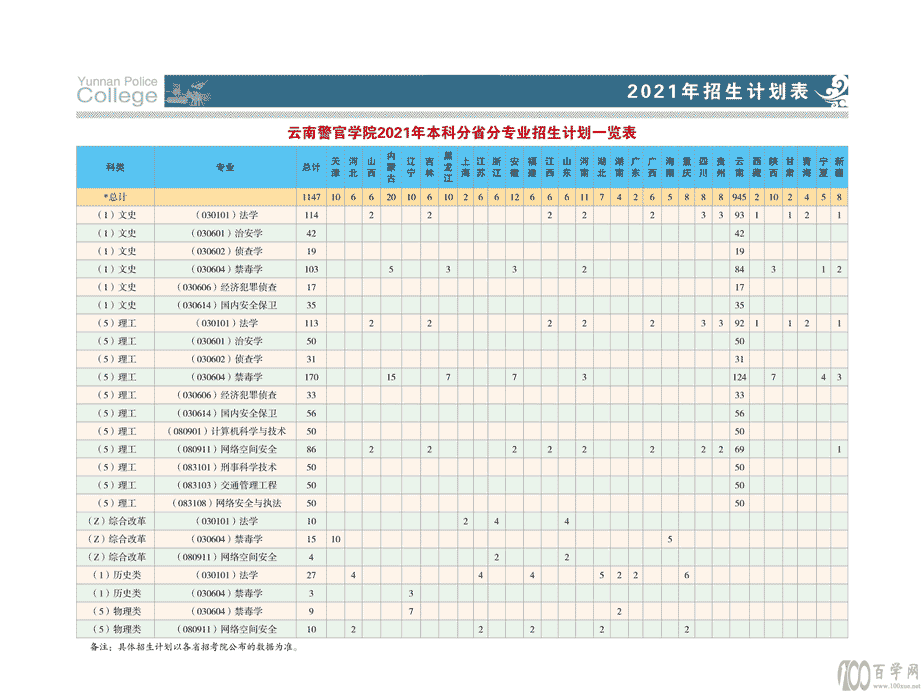Click the title 云南警官学院2021年本科分省分专业招生计划一览表
The image size is (924, 694).
pos(462,133)
